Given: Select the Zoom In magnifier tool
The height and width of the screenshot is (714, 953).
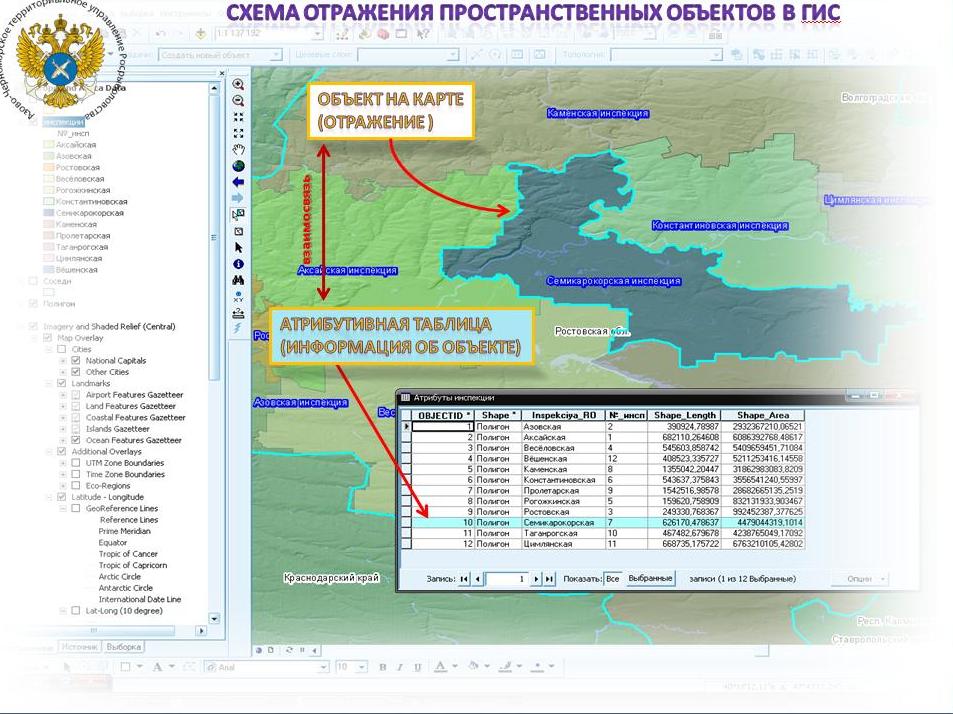Looking at the screenshot, I should (x=238, y=84).
